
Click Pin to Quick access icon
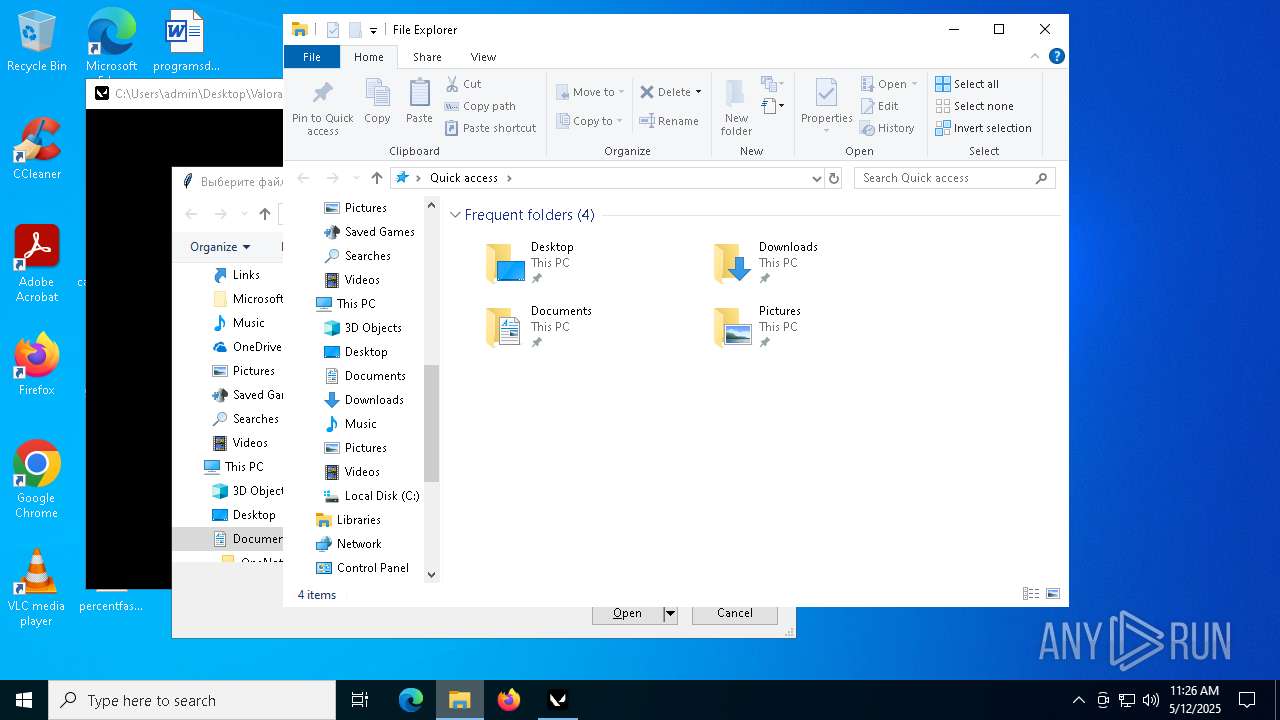(x=322, y=107)
